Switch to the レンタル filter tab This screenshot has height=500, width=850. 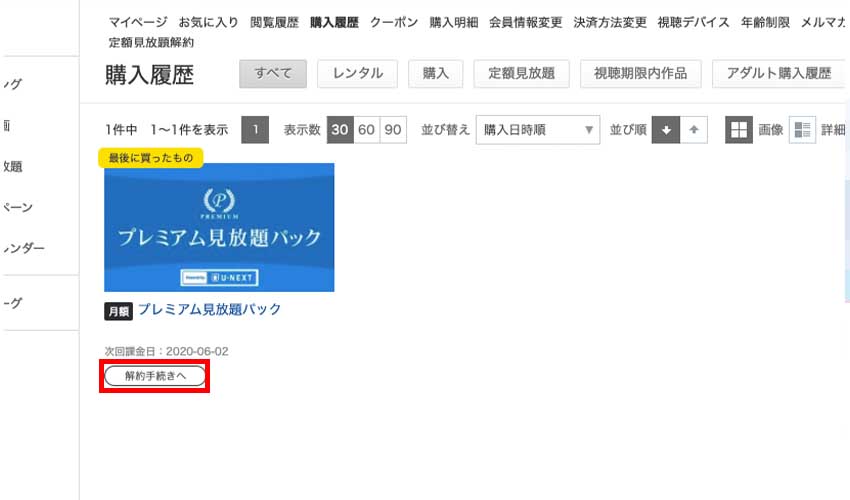click(x=357, y=73)
